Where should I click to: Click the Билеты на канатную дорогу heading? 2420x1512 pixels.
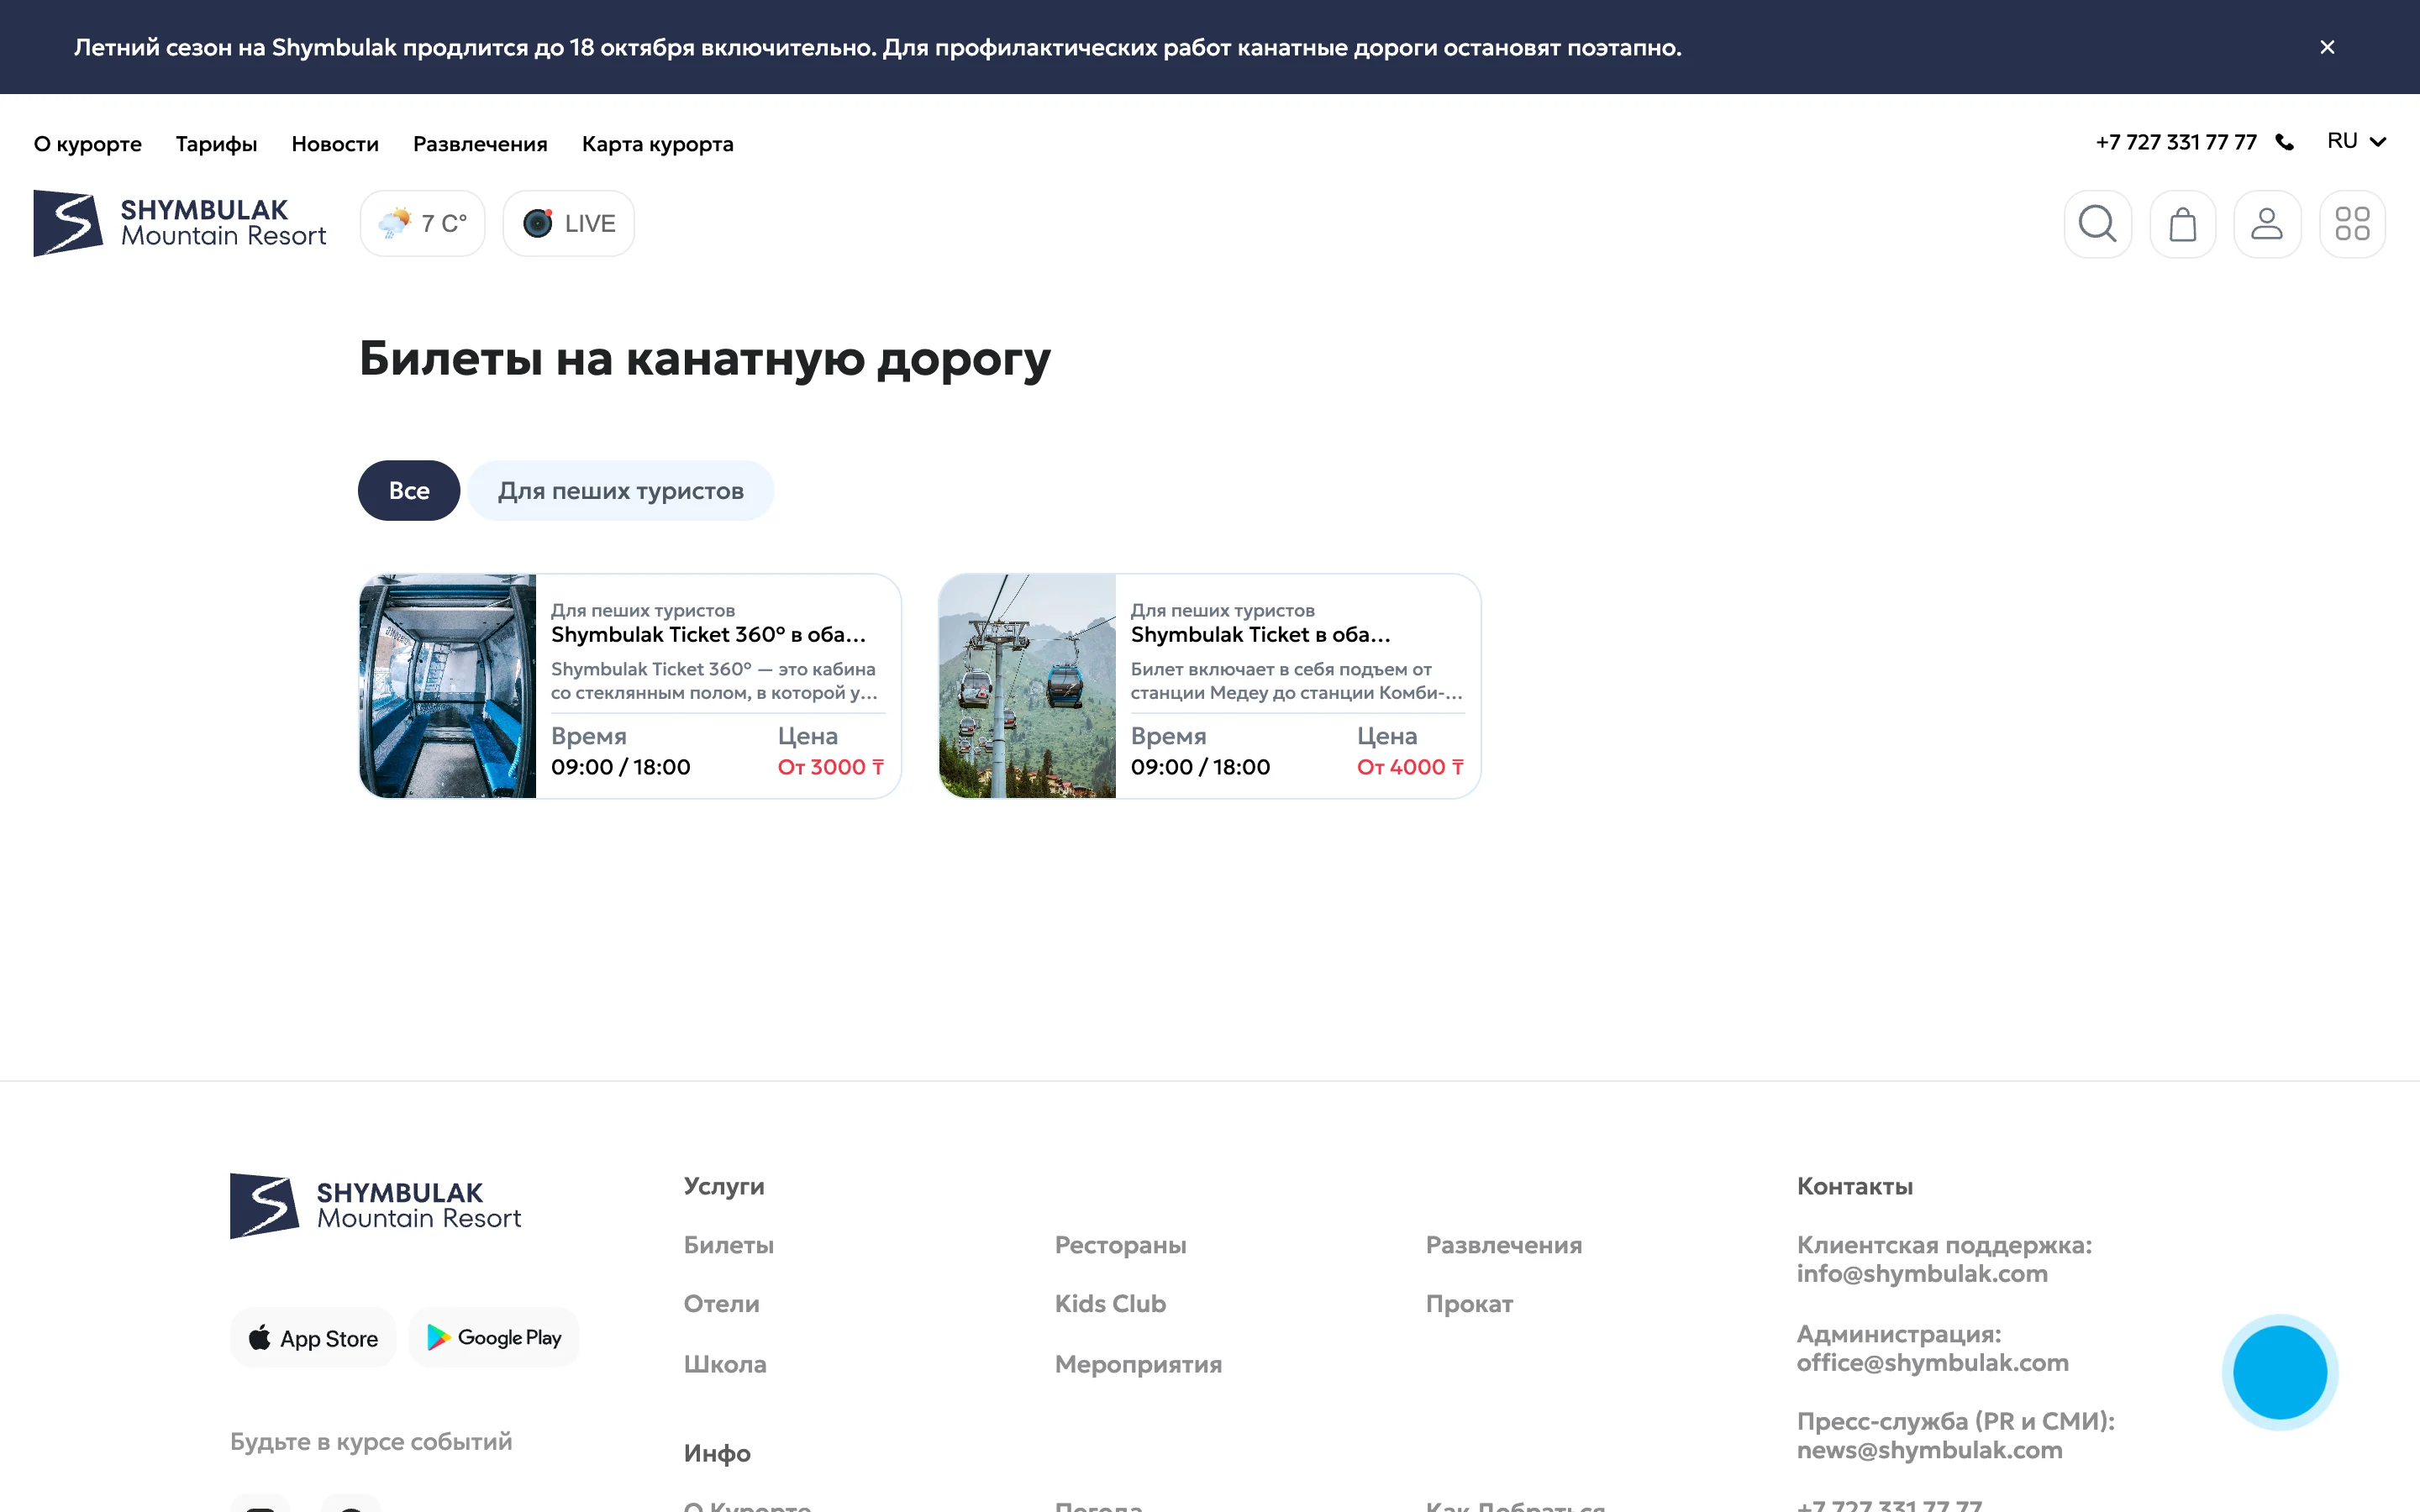click(705, 359)
